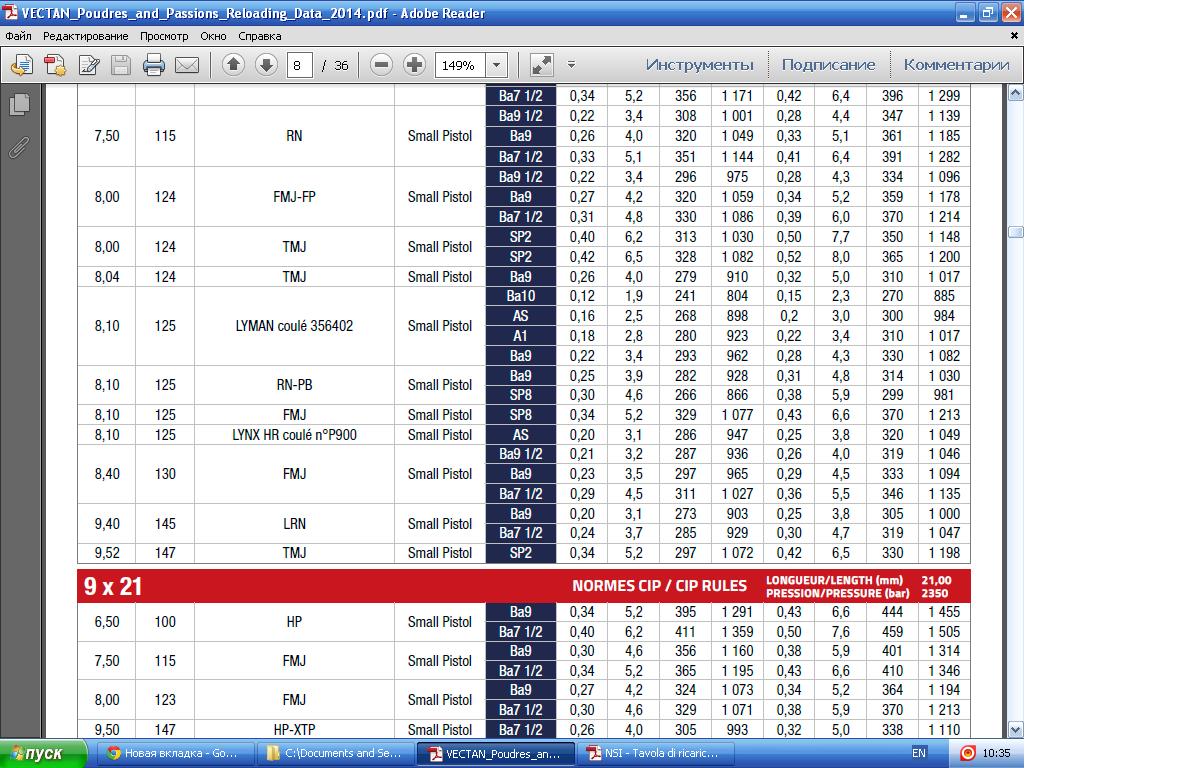Click the RN-PB bullet type cell

294,385
